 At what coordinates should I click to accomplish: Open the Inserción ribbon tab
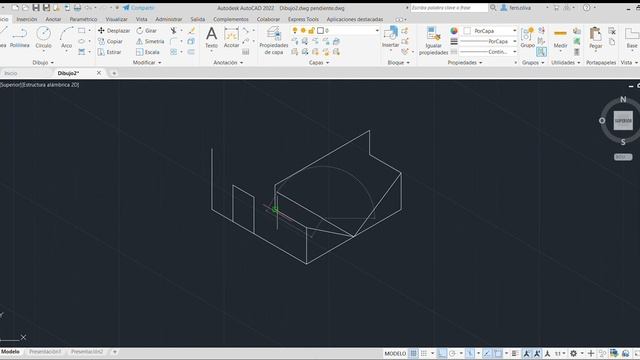point(27,19)
